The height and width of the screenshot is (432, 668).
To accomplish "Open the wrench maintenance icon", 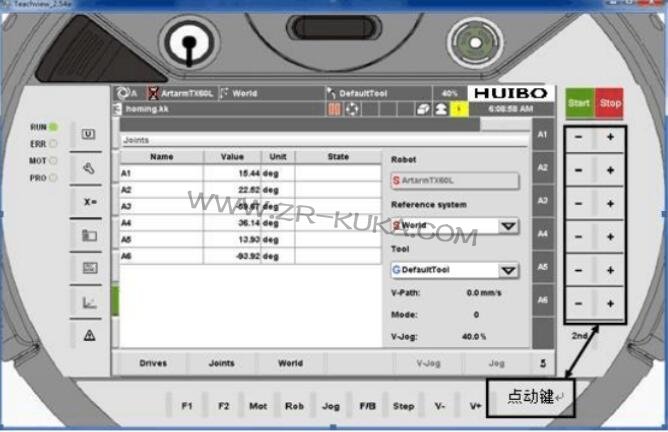I will pyautogui.click(x=88, y=167).
